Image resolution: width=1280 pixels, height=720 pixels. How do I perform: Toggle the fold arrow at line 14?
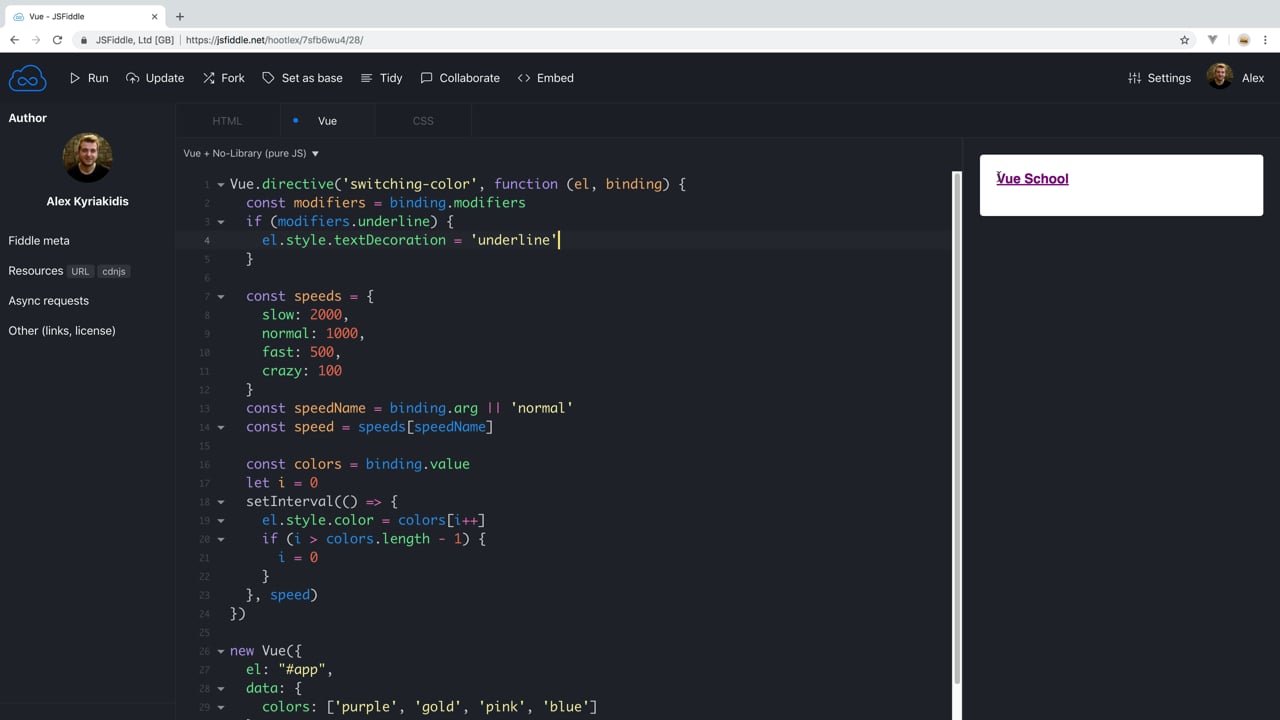coord(221,427)
